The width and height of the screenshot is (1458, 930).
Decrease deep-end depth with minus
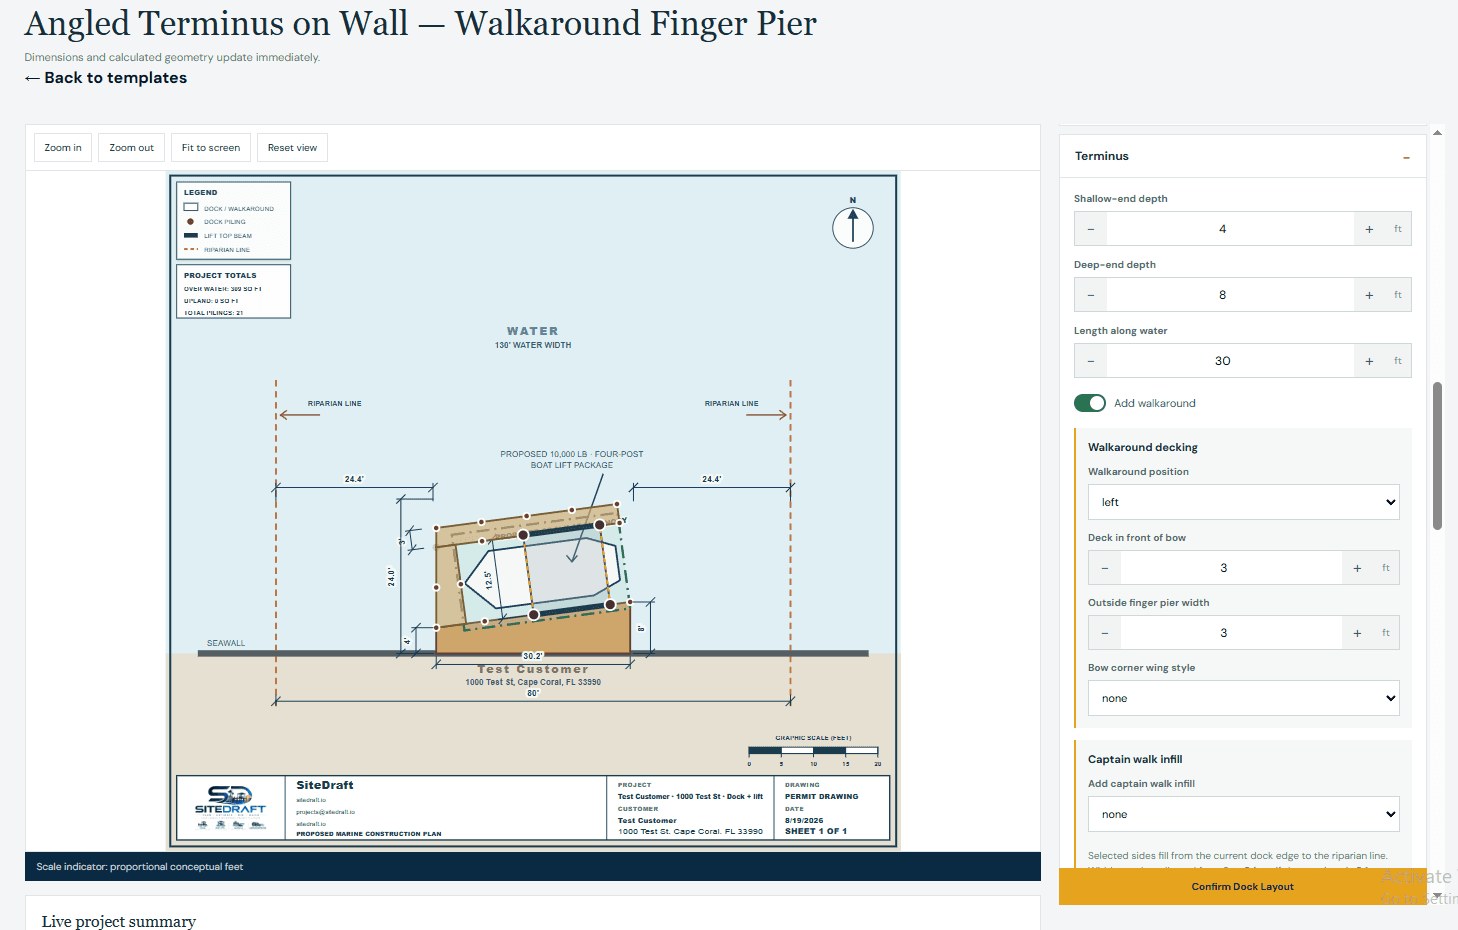(1091, 295)
